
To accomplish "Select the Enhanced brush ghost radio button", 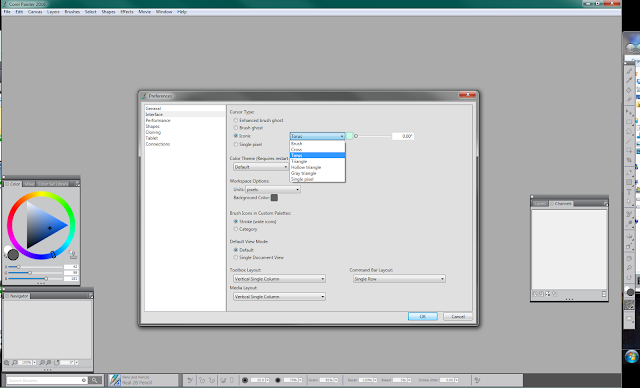I will click(x=236, y=120).
